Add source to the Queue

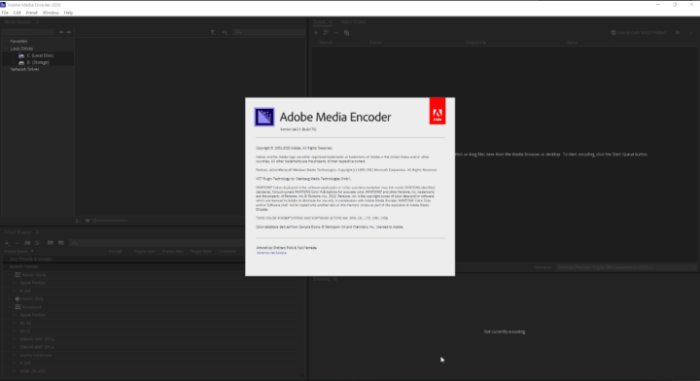pos(316,33)
